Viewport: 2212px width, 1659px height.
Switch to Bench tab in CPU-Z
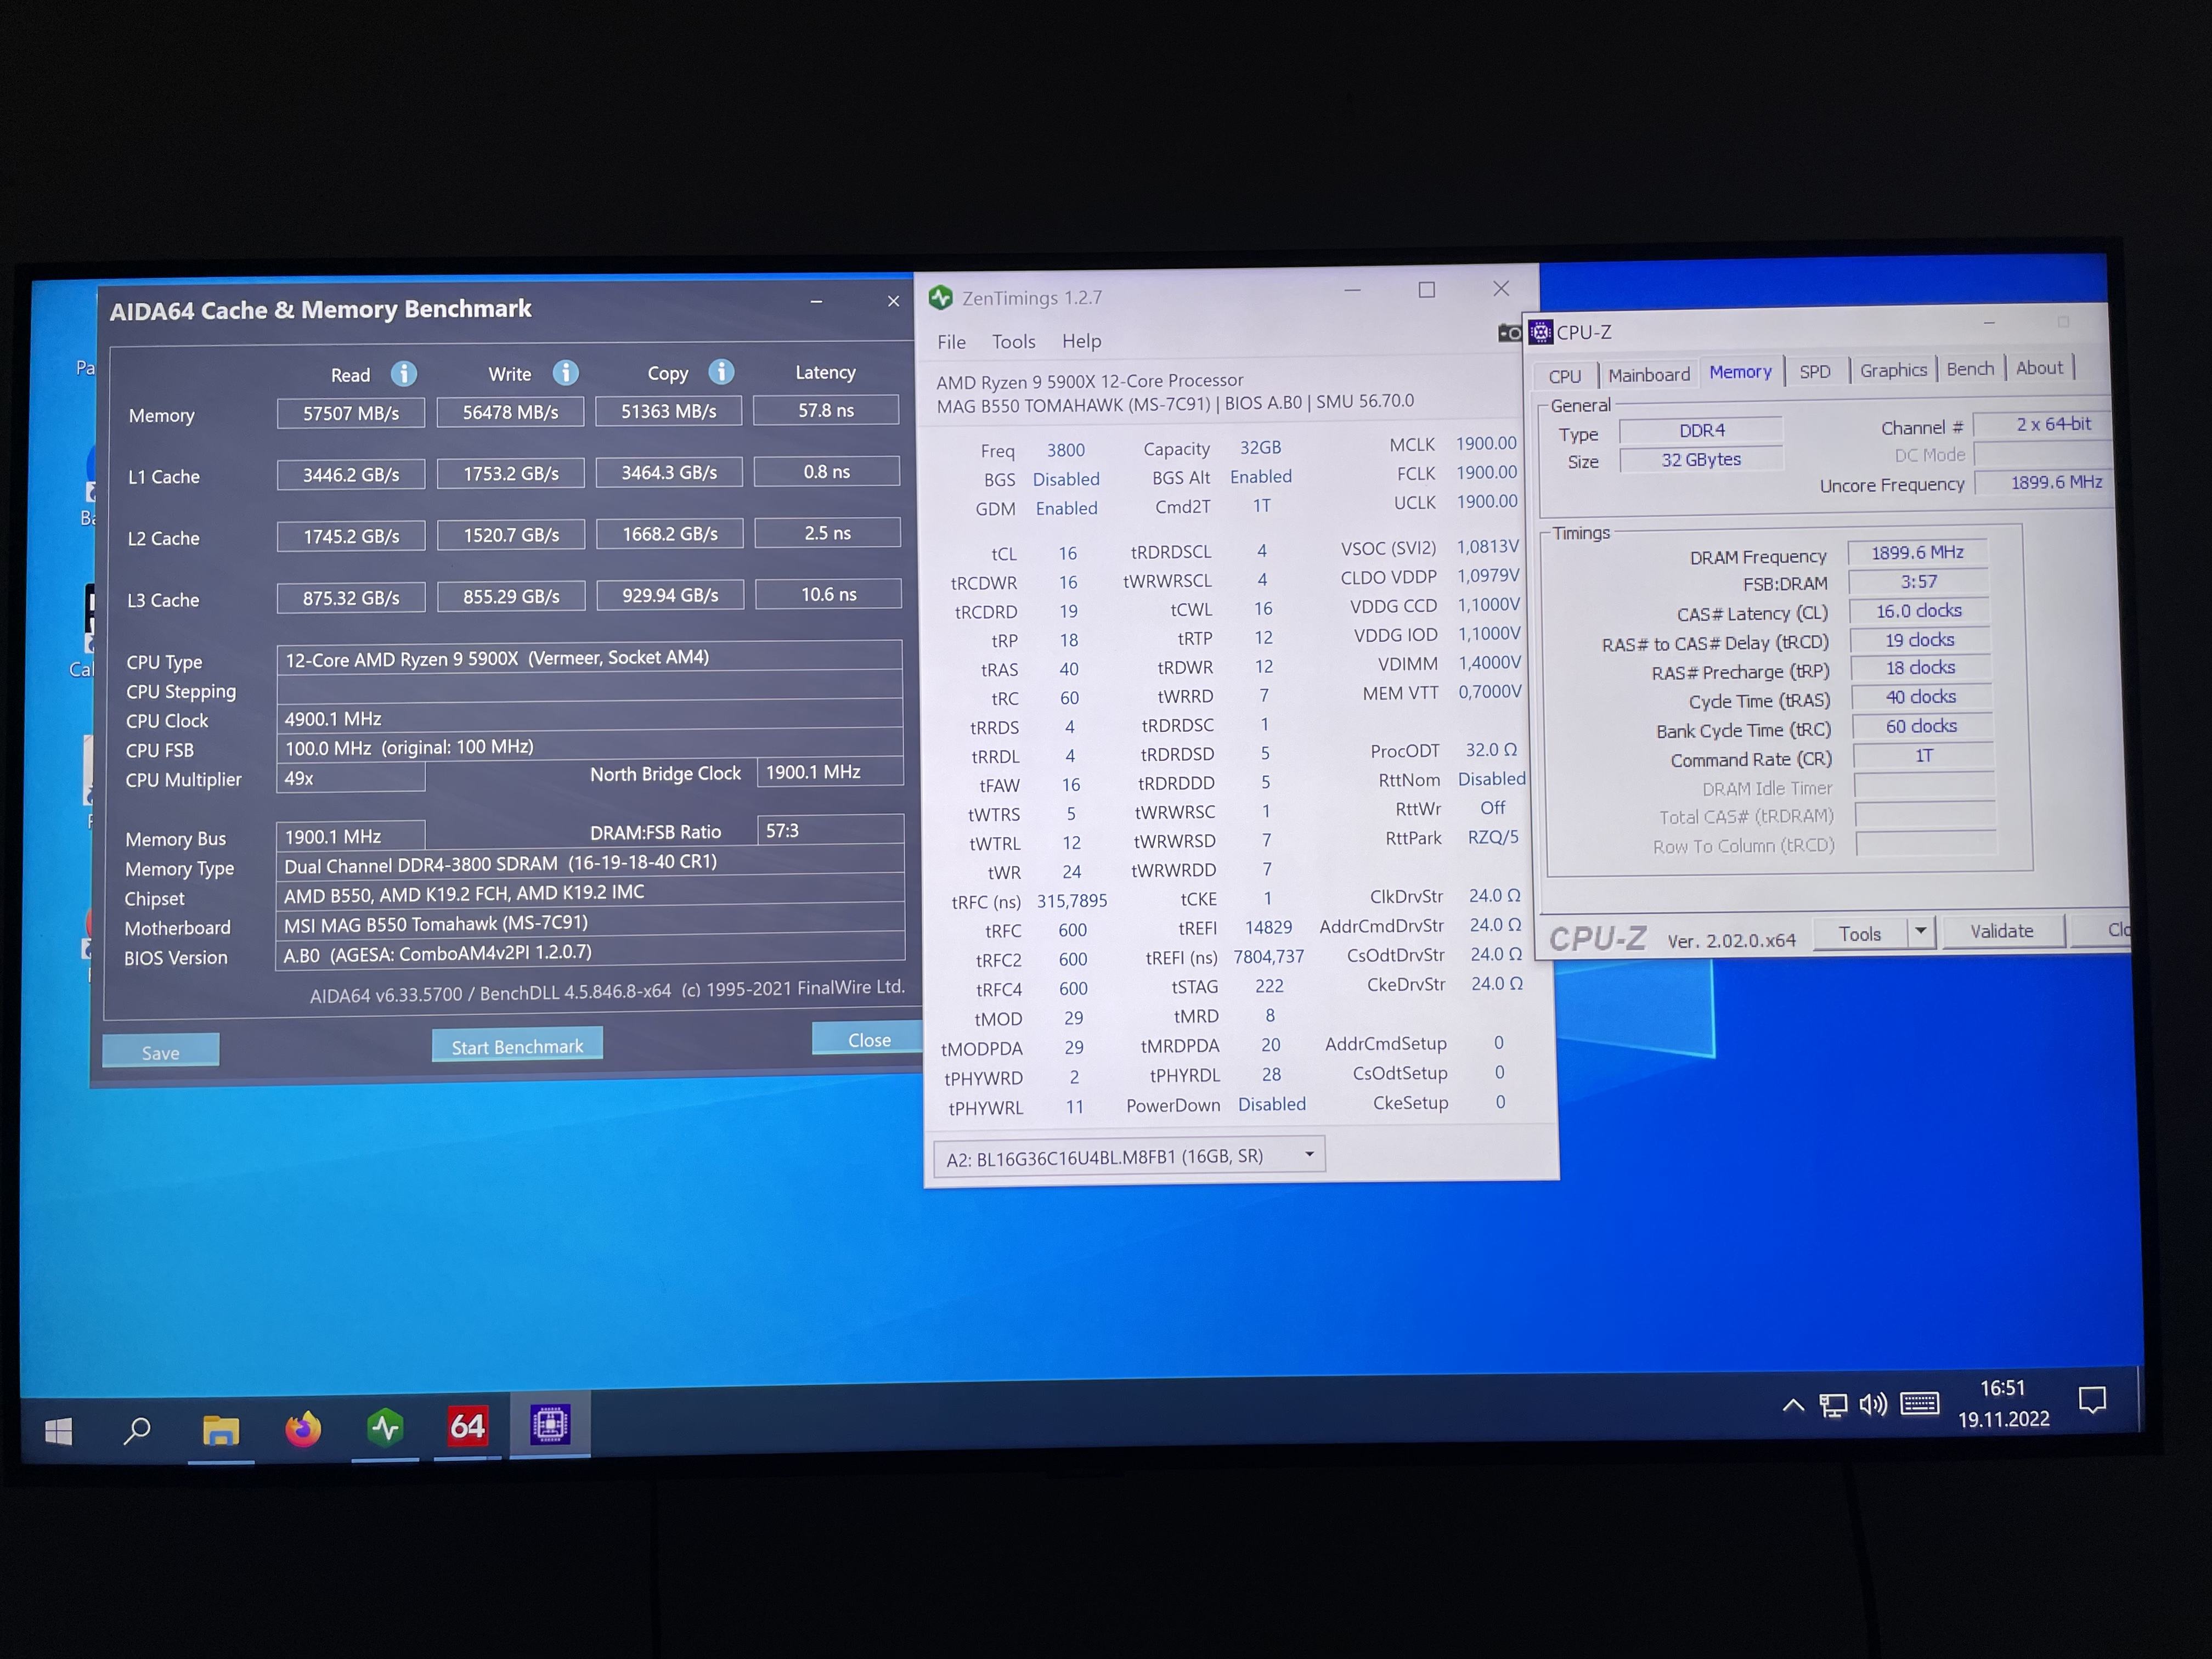[1970, 369]
